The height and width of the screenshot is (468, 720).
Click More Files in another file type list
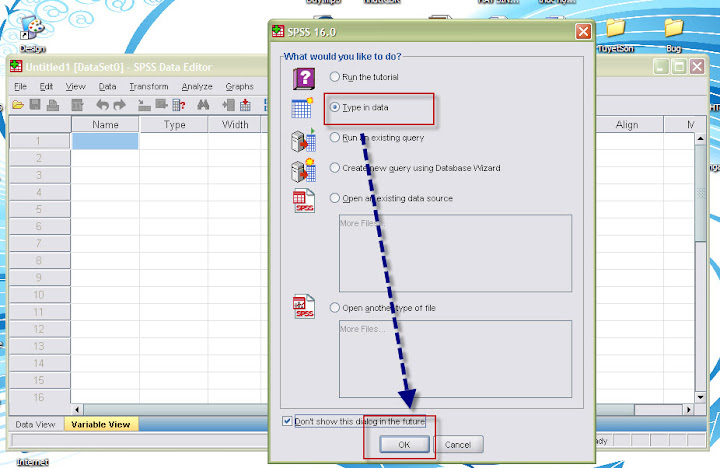click(362, 329)
